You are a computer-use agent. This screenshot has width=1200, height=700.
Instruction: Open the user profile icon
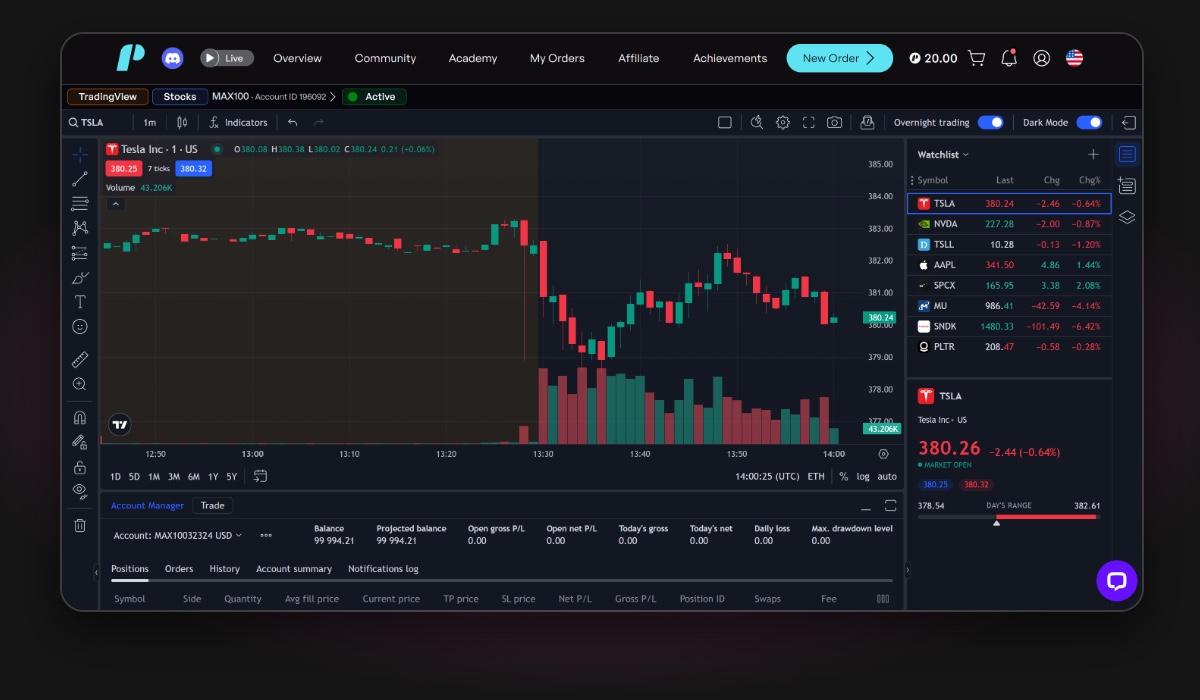(1041, 58)
